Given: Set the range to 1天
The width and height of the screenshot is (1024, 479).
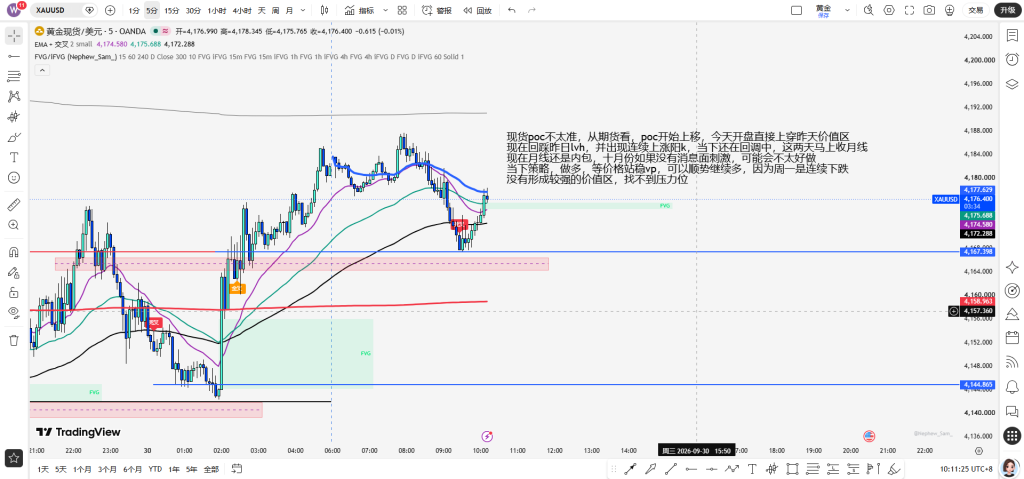Looking at the screenshot, I should tap(43, 469).
